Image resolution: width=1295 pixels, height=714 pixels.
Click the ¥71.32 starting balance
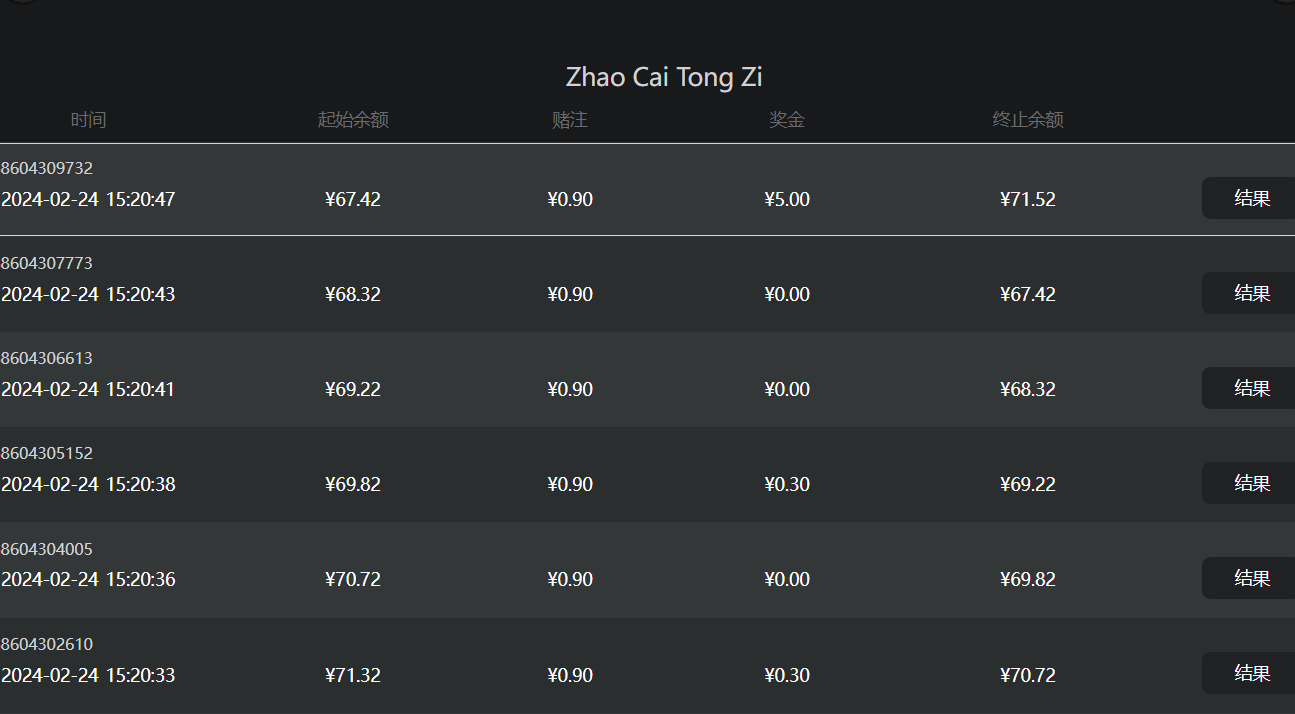tap(353, 675)
